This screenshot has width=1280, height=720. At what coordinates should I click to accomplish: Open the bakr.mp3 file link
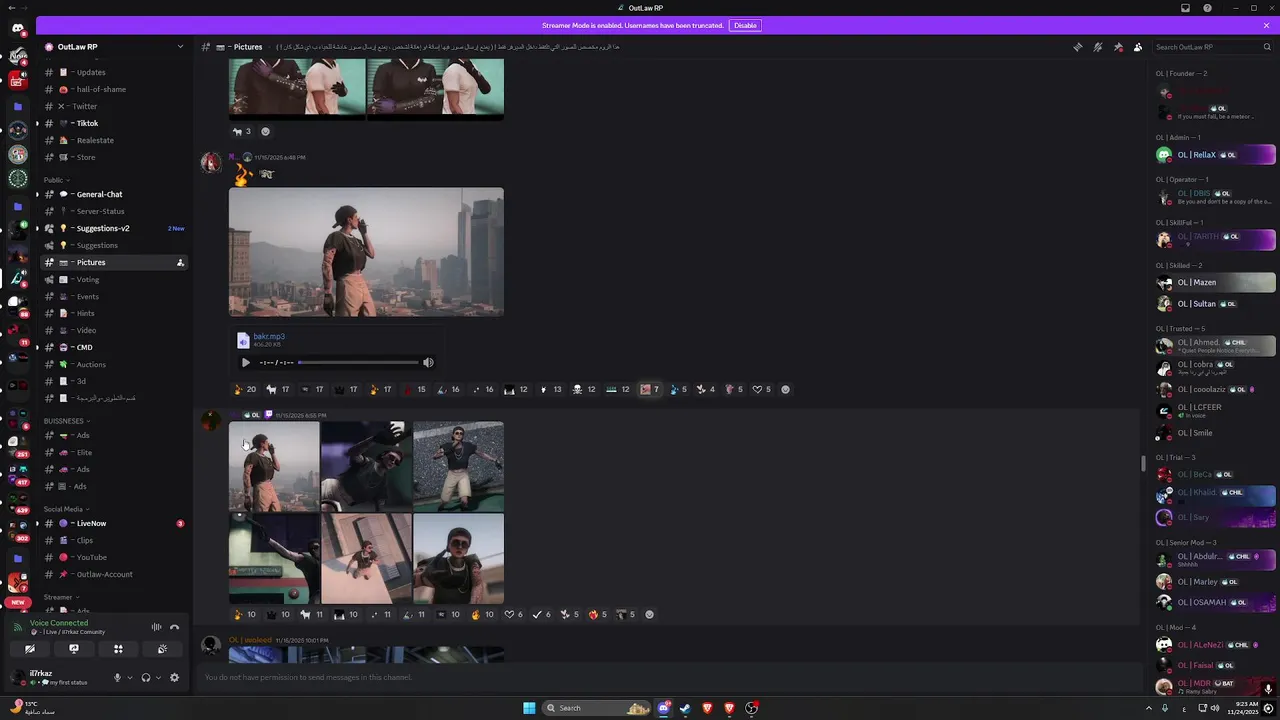[x=269, y=337]
